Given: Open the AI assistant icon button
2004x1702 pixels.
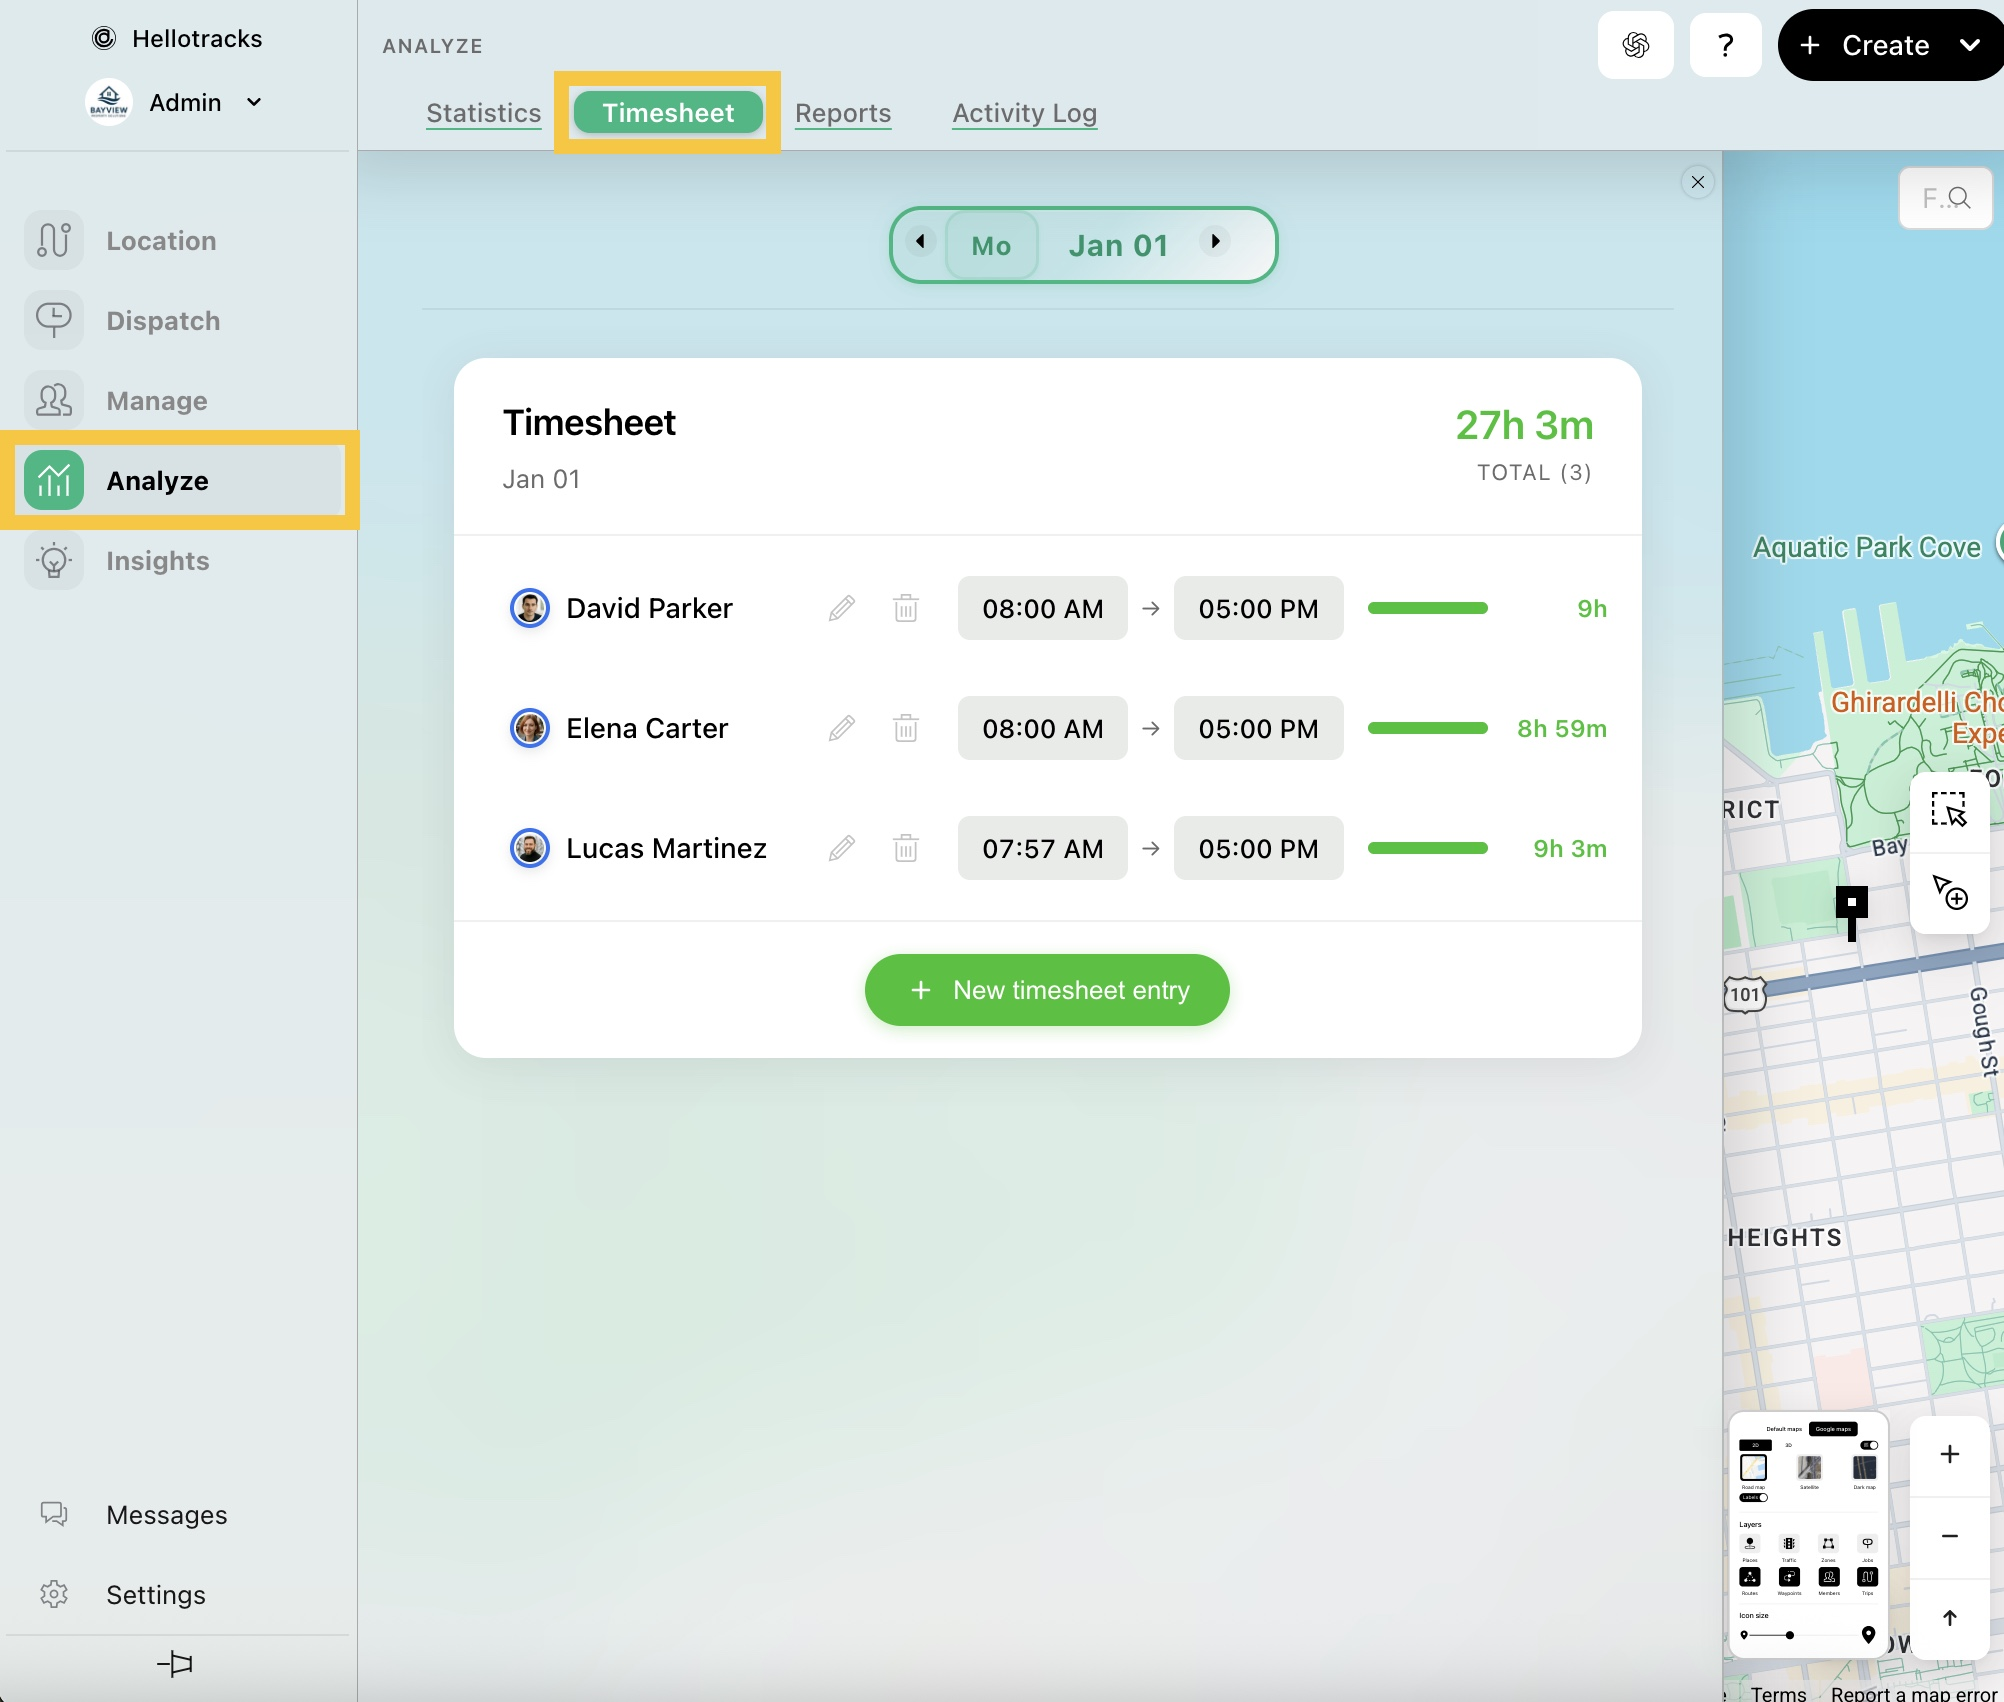Looking at the screenshot, I should (x=1635, y=45).
